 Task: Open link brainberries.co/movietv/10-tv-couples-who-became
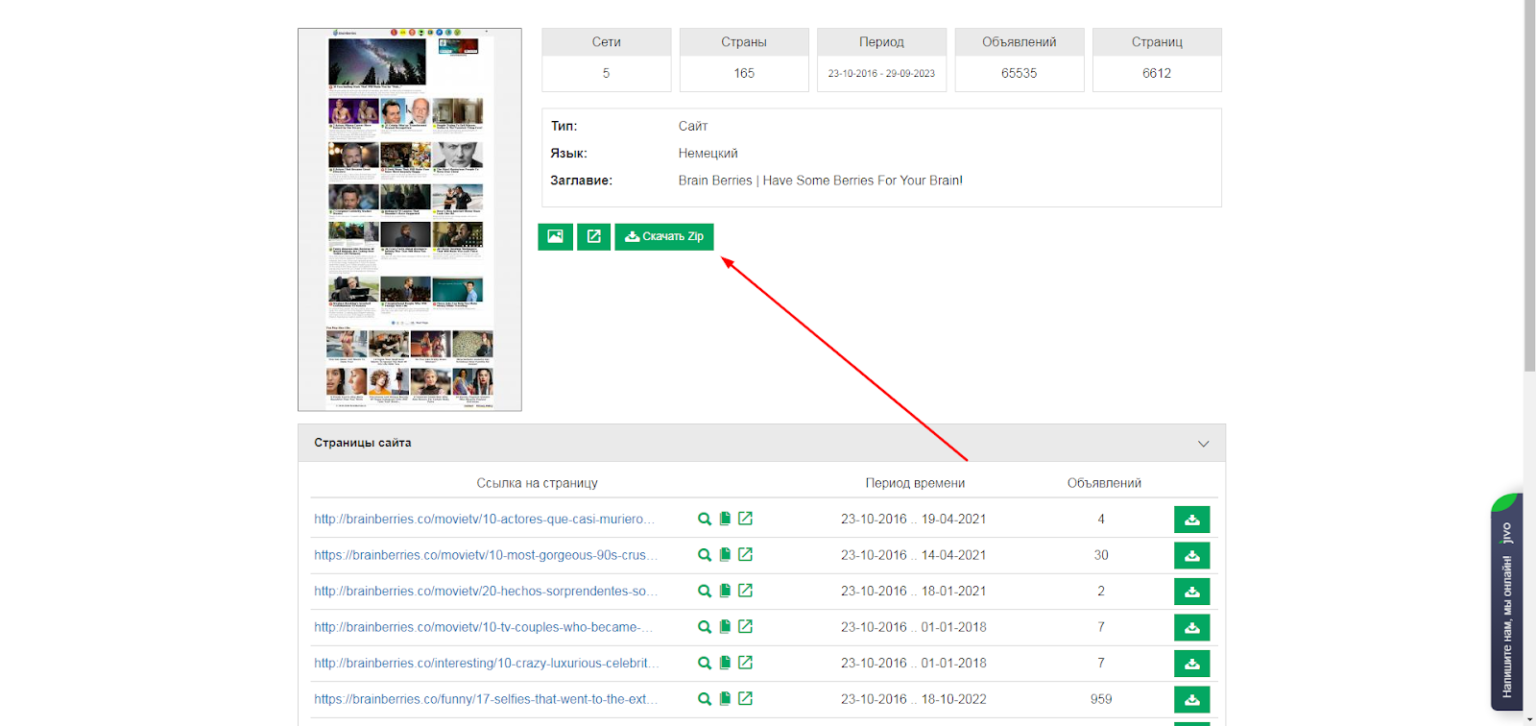click(x=484, y=627)
